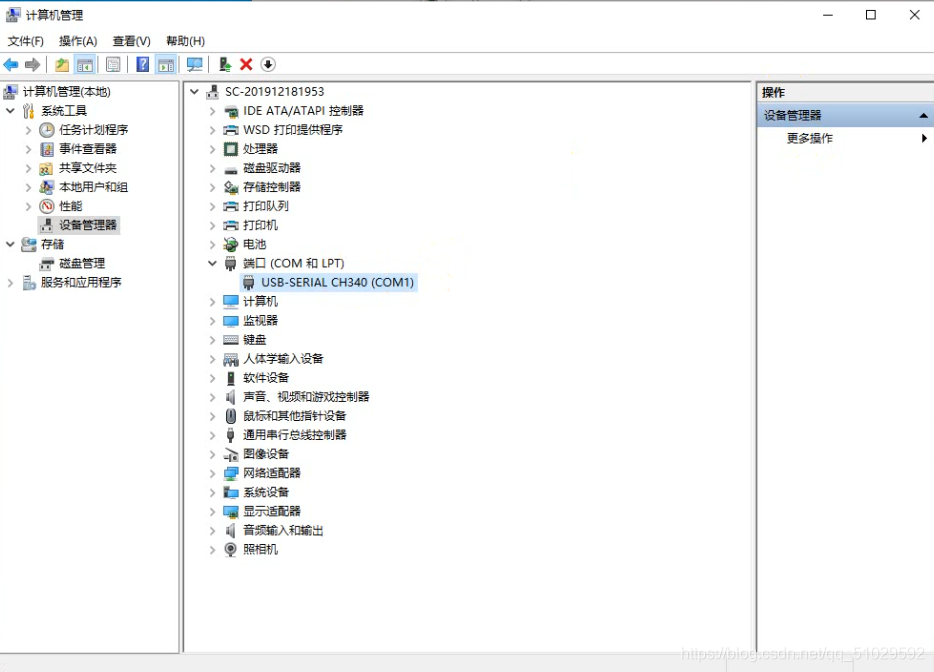Collapse the 系统工具 node
This screenshot has height=672, width=934.
(x=10, y=111)
